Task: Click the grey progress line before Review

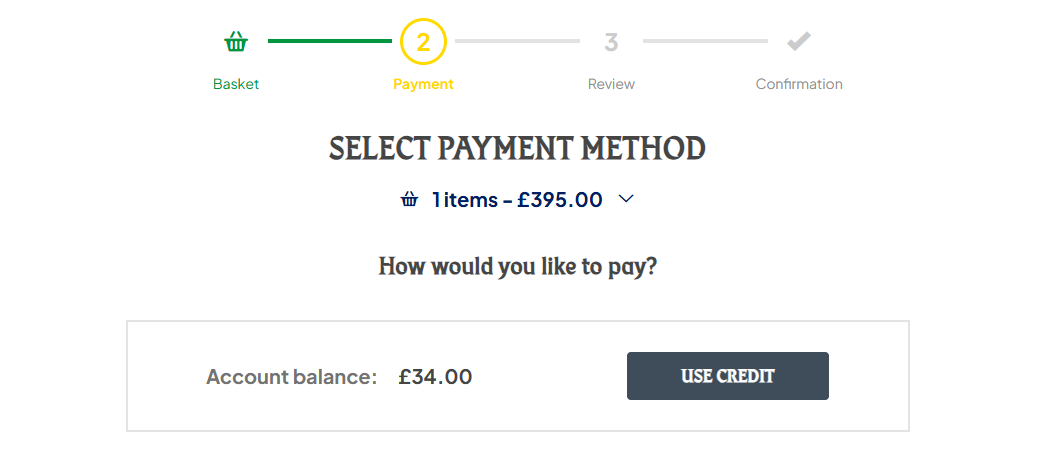Action: tap(518, 41)
